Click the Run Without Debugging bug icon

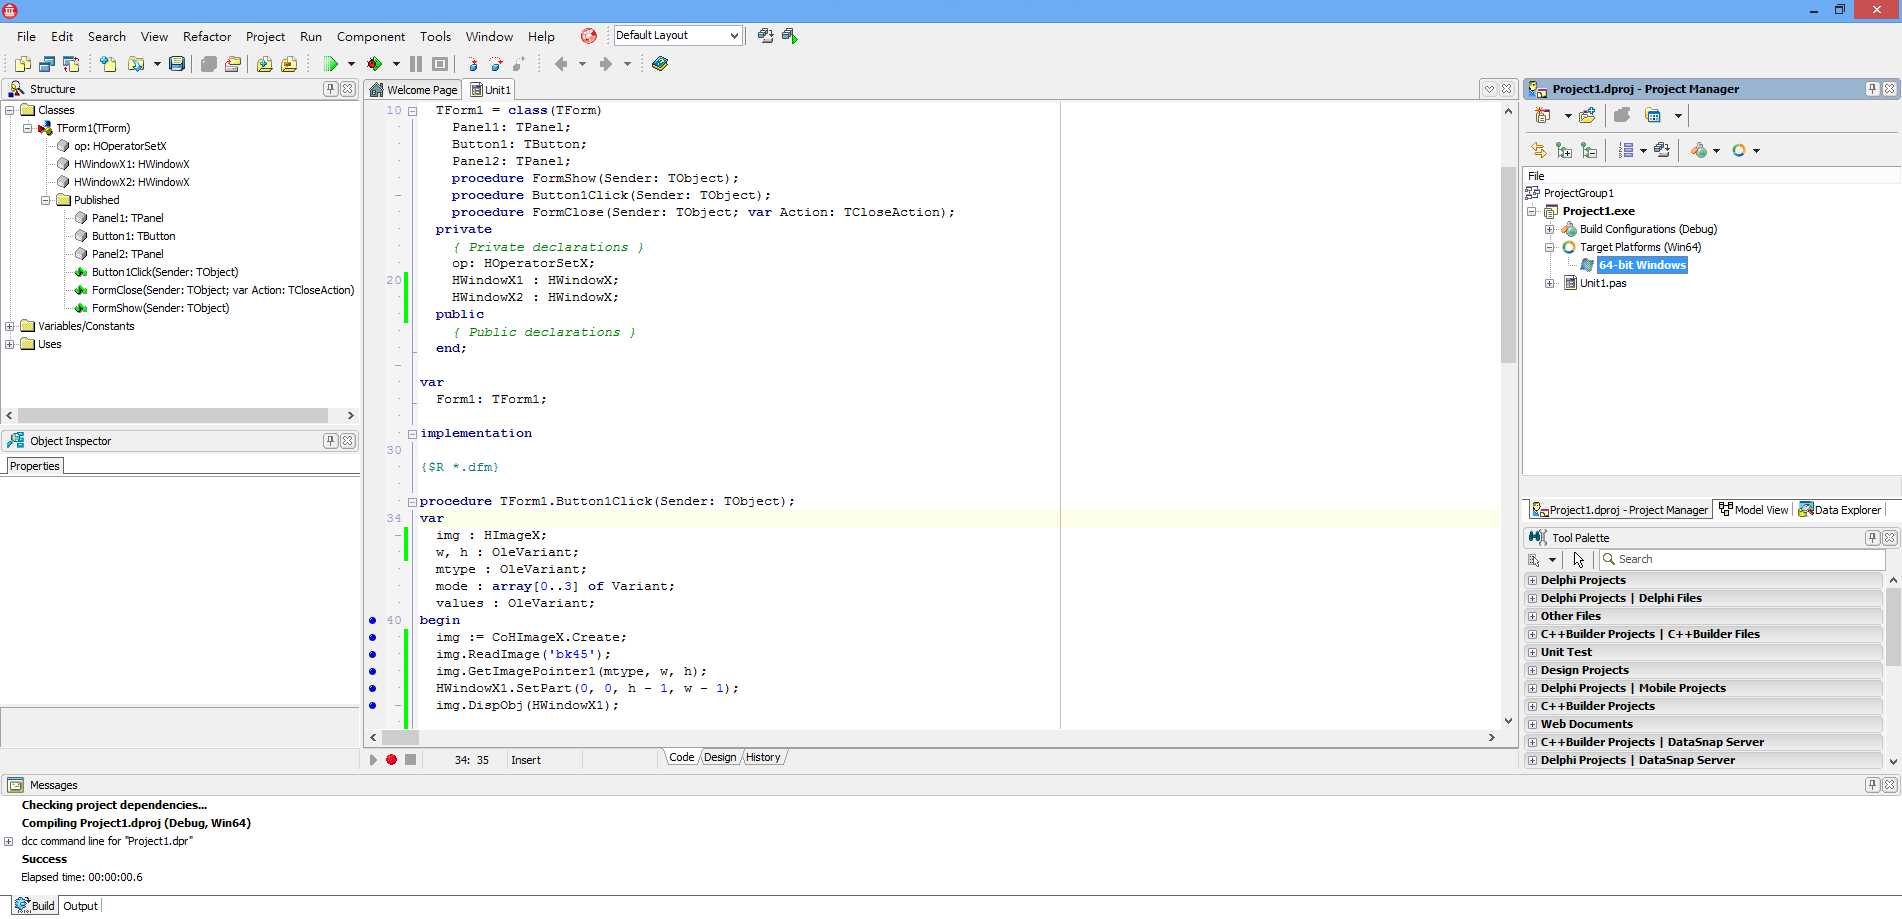pos(375,64)
